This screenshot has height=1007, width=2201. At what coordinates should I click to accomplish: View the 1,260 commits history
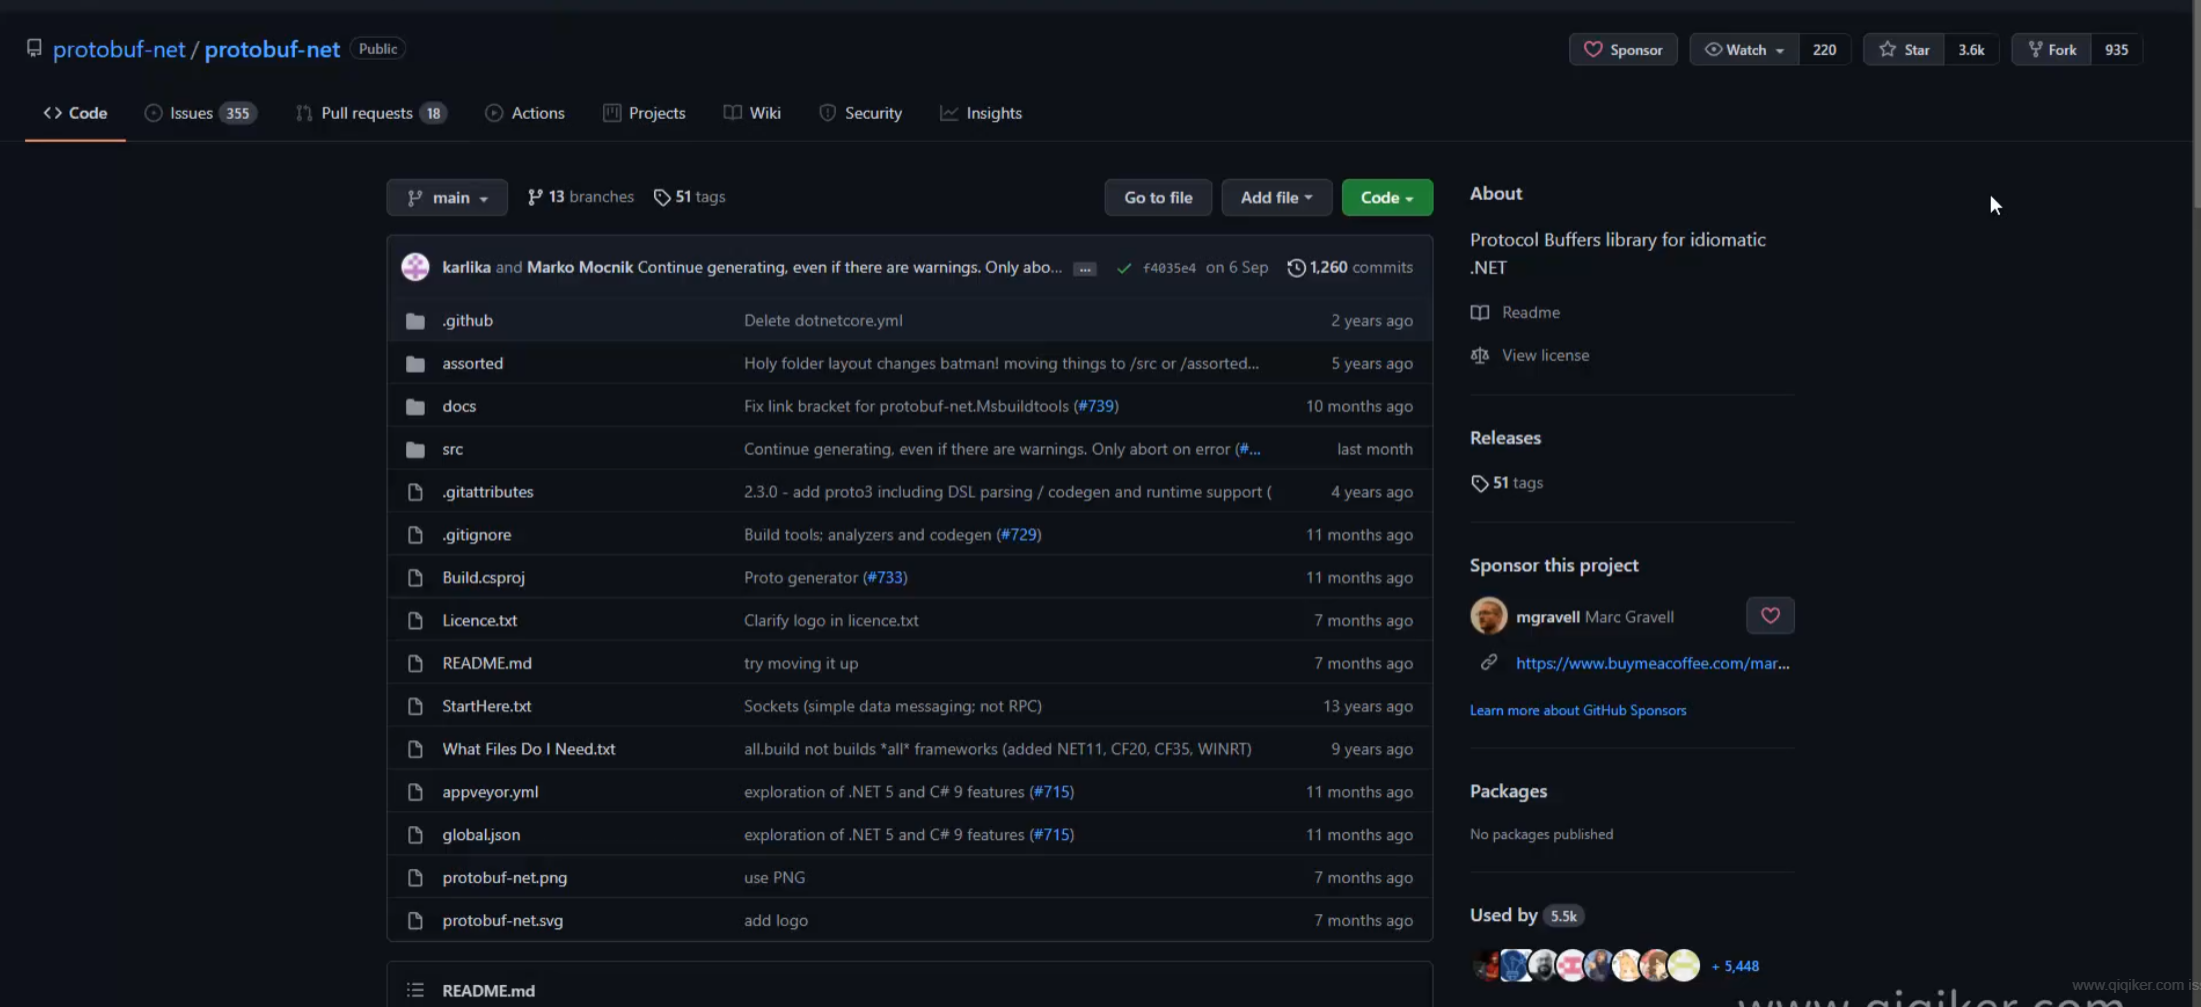click(1350, 267)
